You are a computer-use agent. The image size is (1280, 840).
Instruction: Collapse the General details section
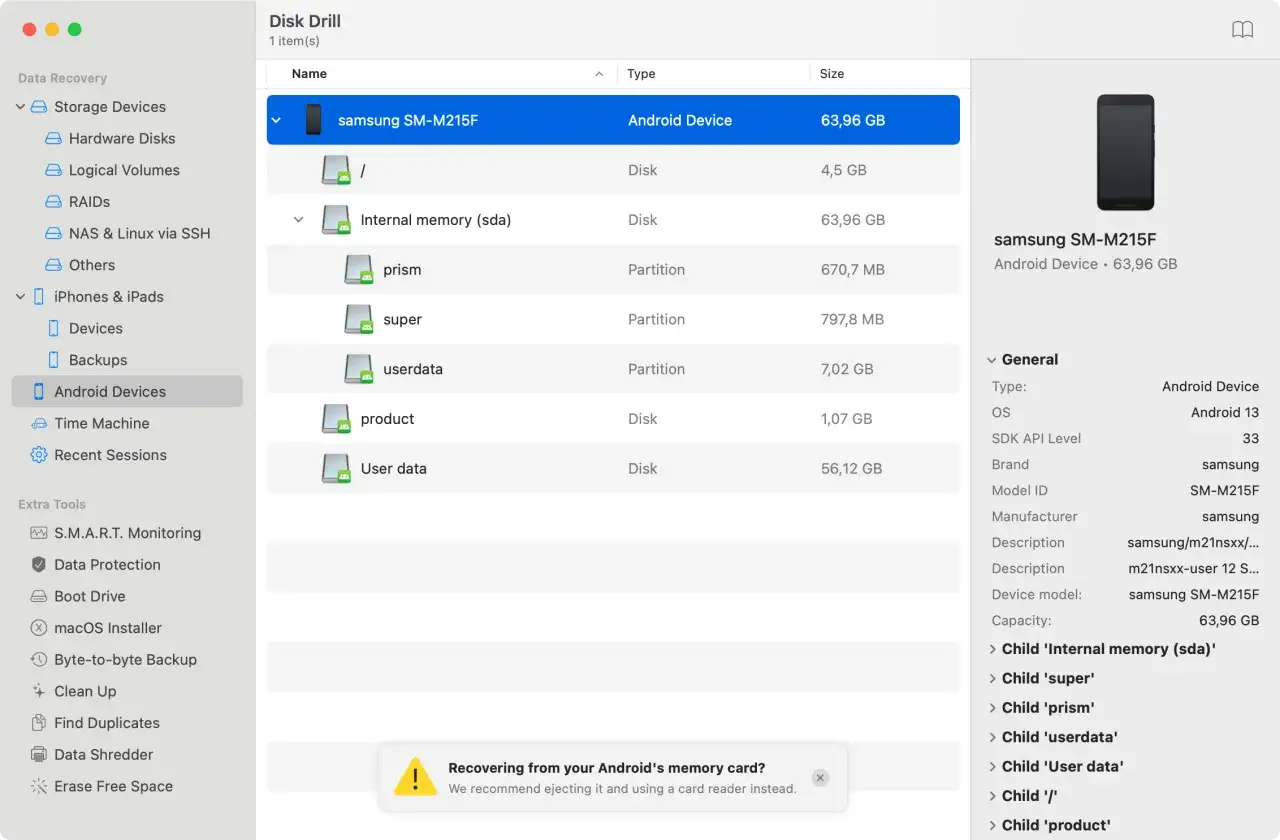(x=991, y=360)
